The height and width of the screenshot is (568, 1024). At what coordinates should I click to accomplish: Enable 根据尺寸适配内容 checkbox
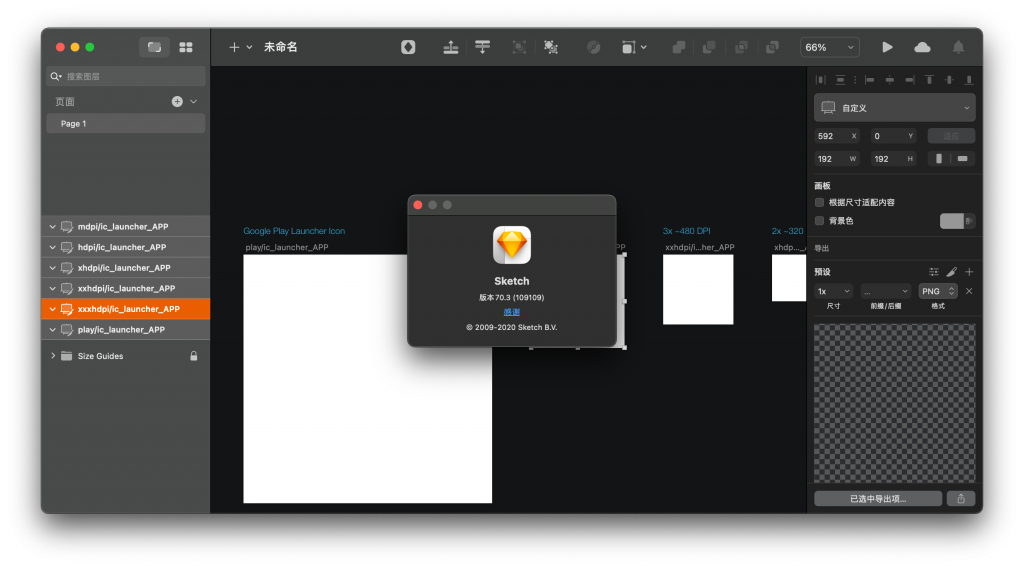click(820, 202)
